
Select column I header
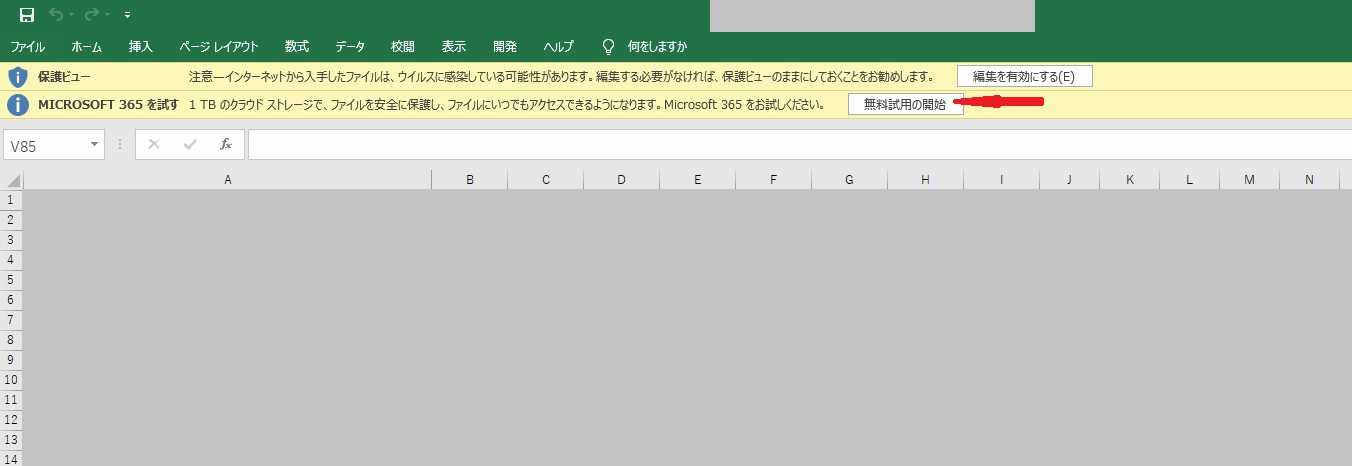(x=1002, y=180)
